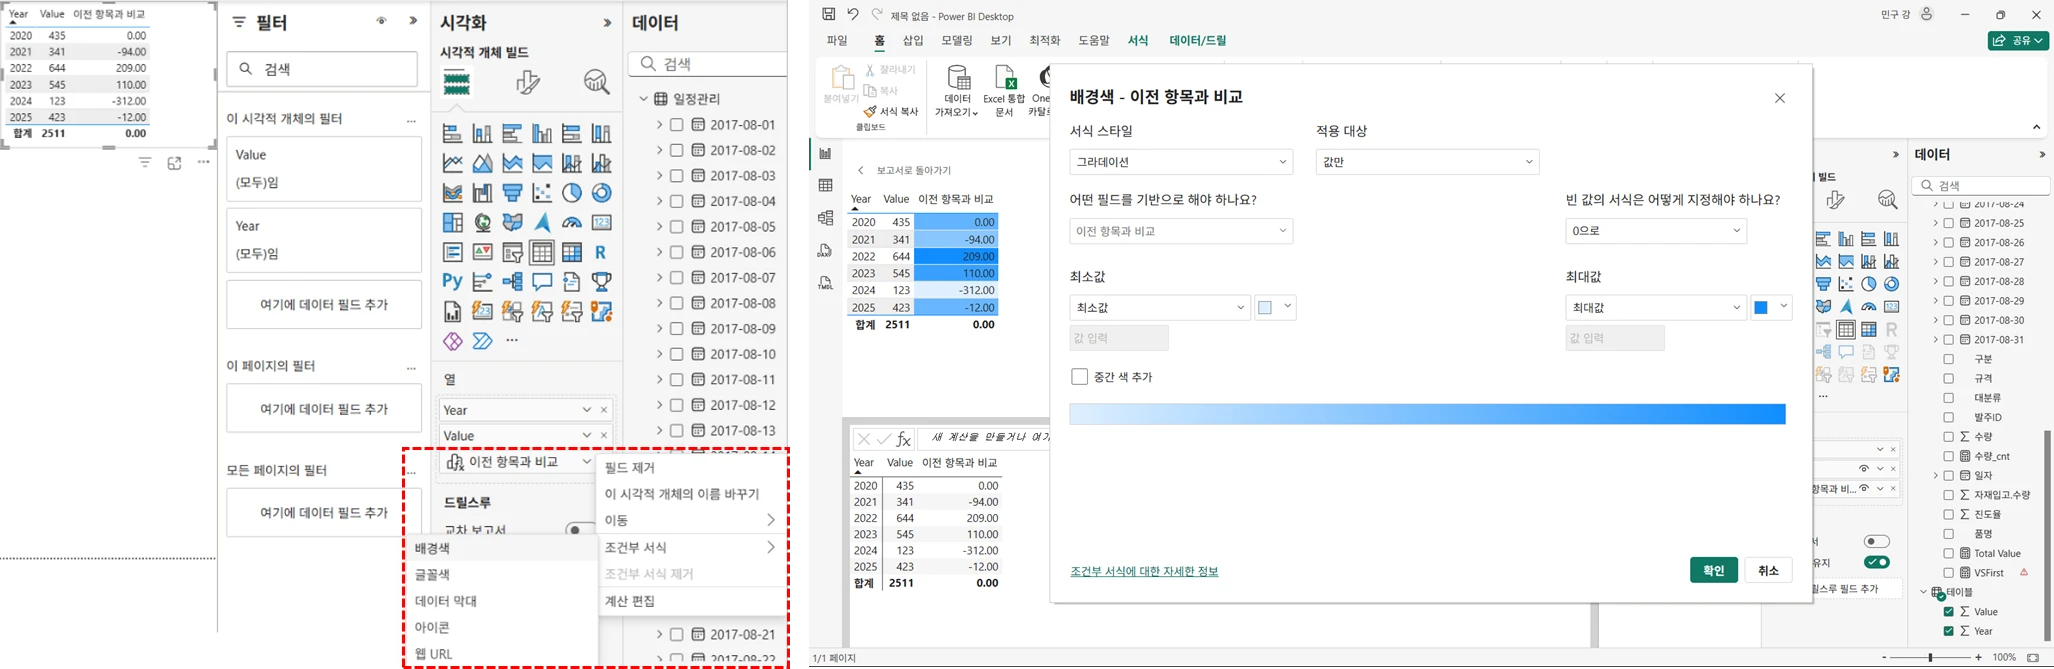Collapse the 일정관리 table tree
Screen dimensions: 2054x669
coord(644,99)
